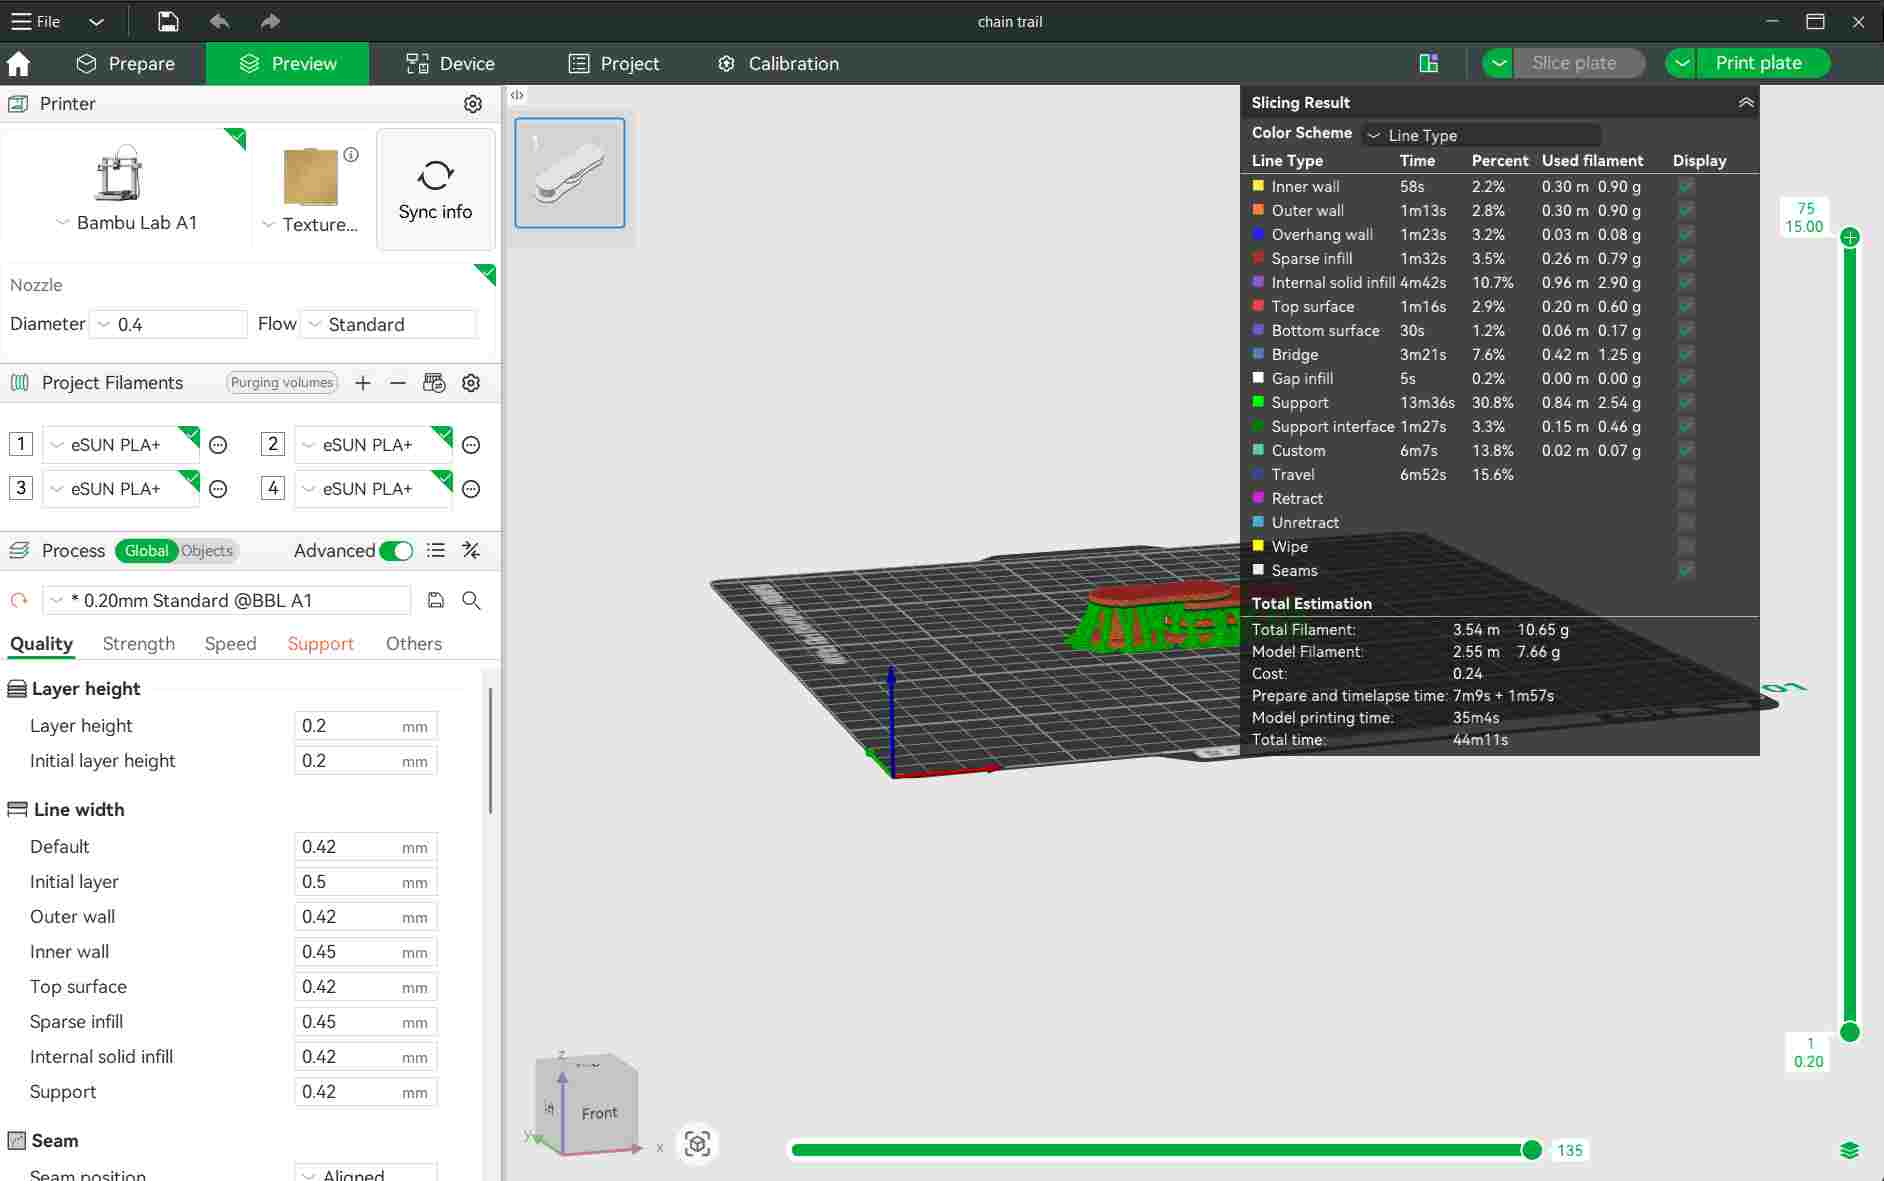The width and height of the screenshot is (1884, 1181).
Task: Open the File menu dropdown arrow
Action: point(96,22)
